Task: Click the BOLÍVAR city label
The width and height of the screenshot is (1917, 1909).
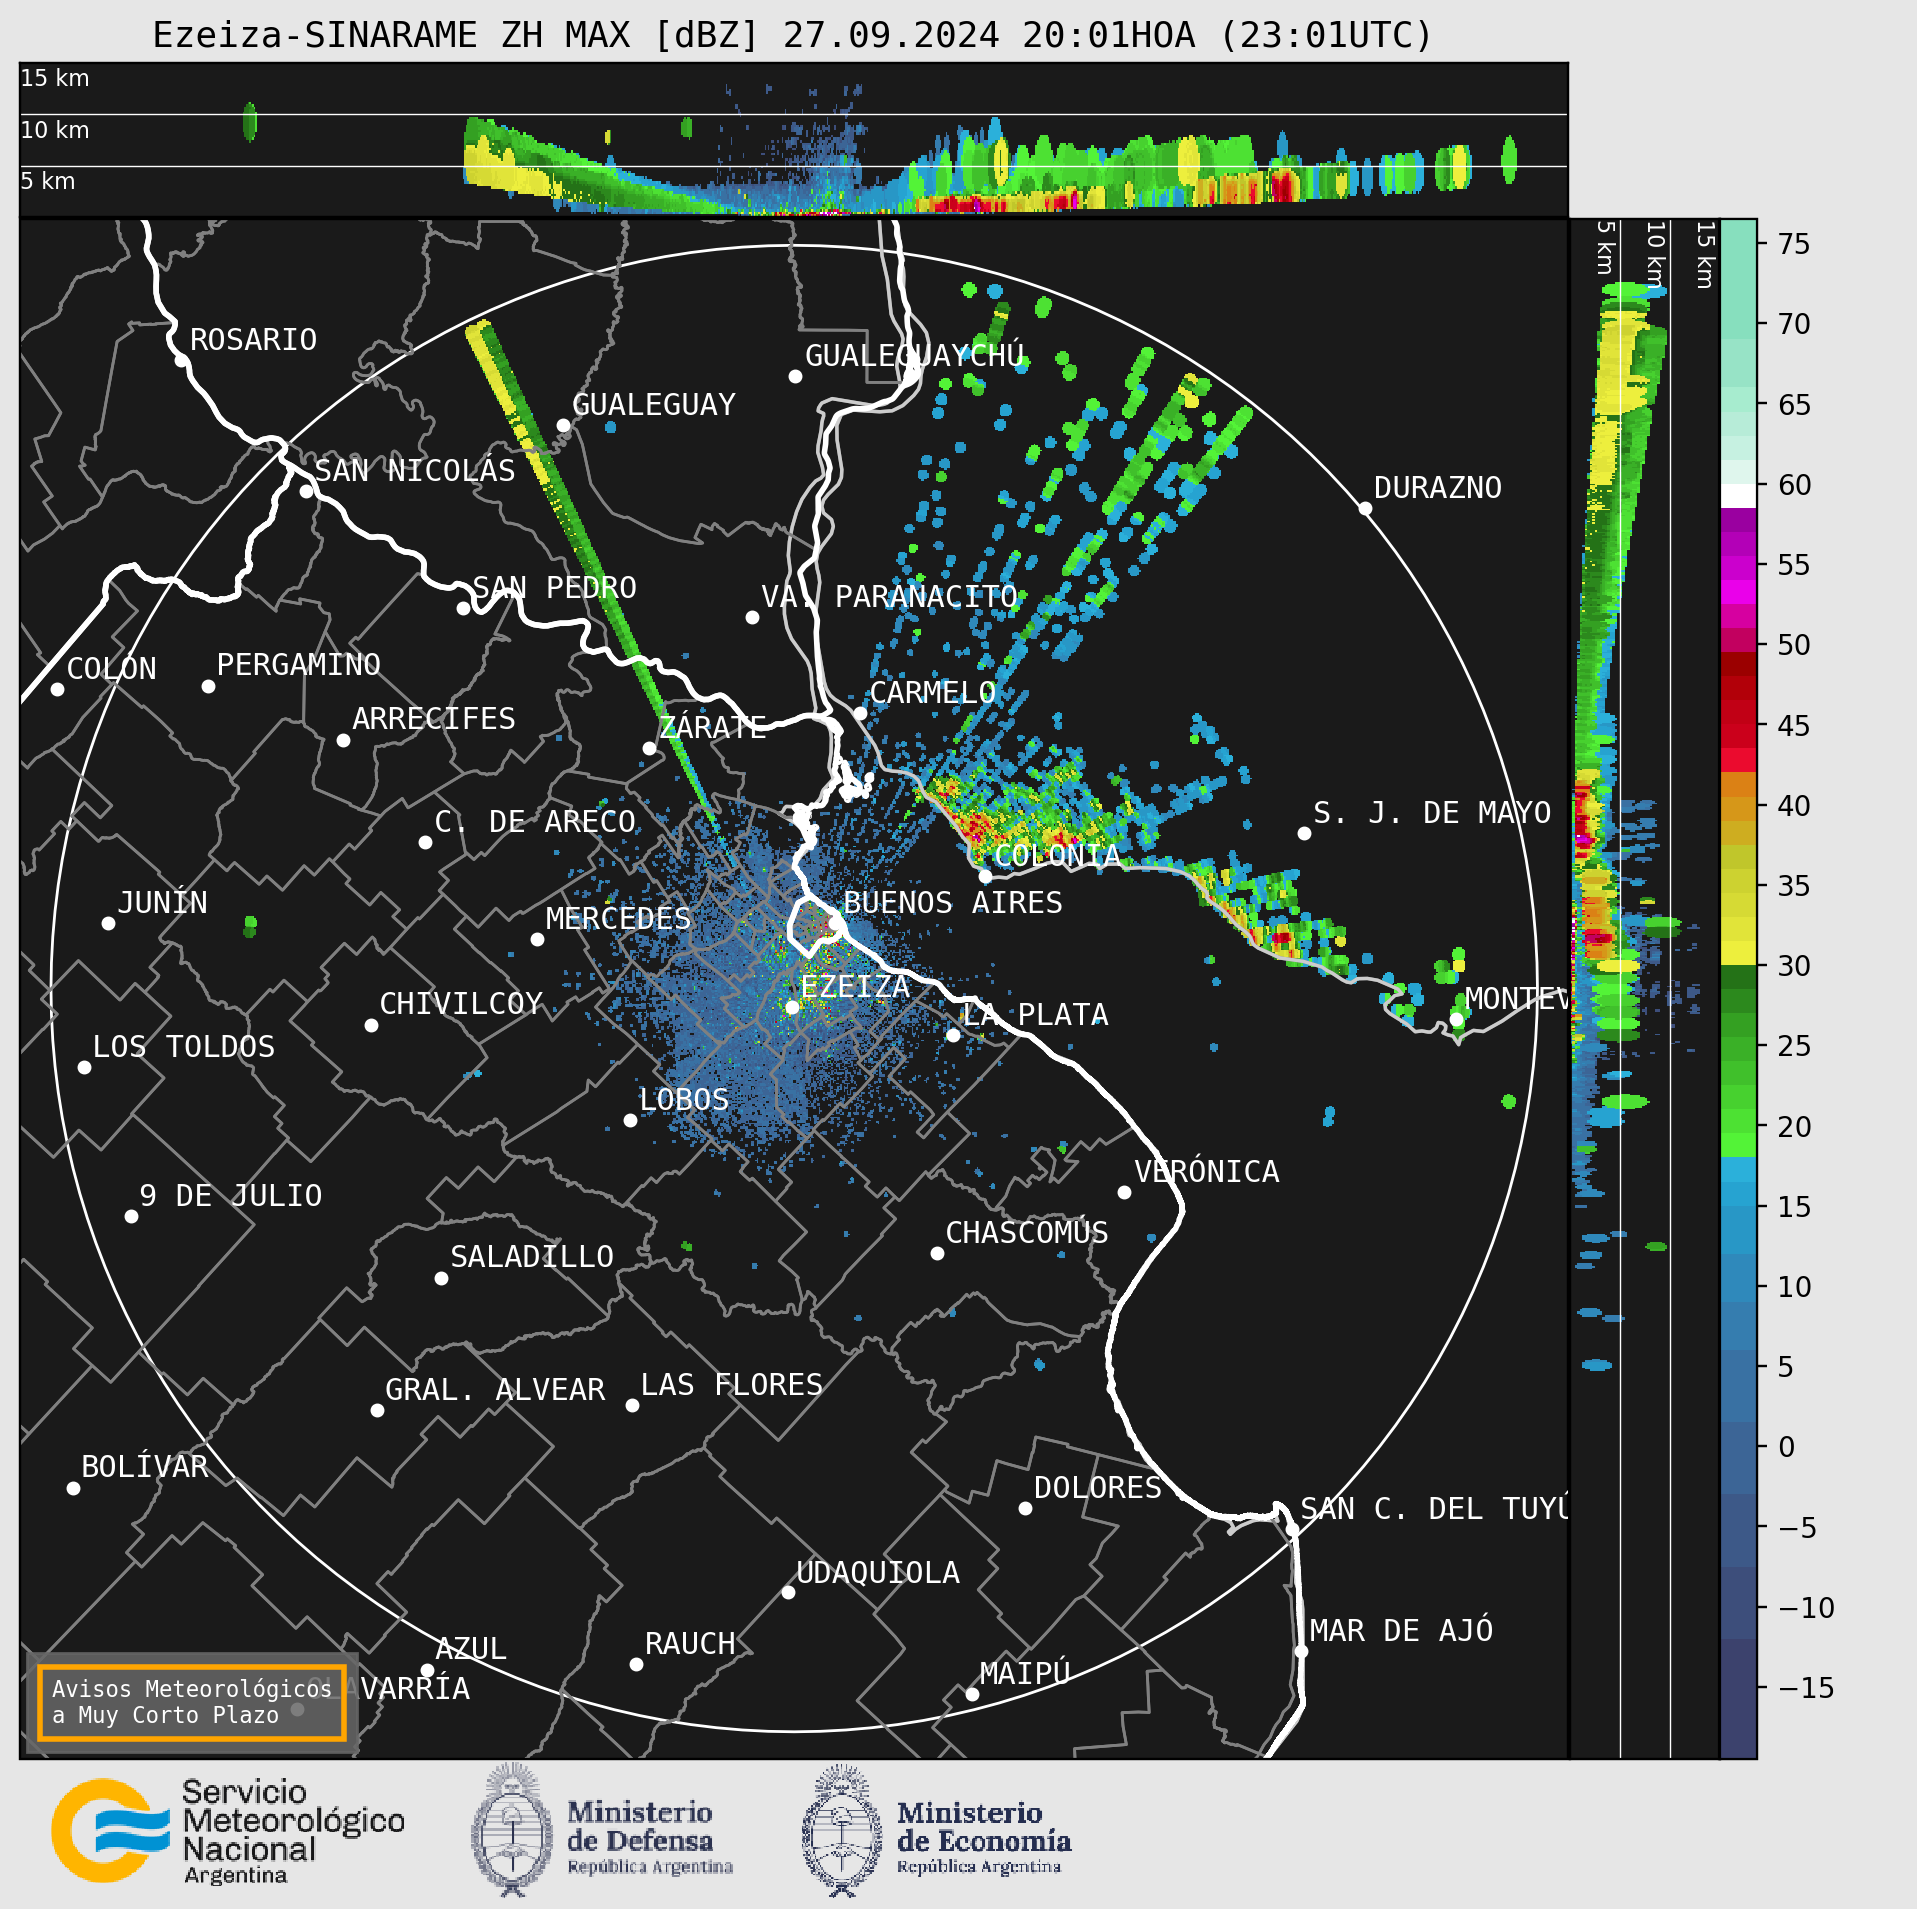Action: tap(145, 1467)
